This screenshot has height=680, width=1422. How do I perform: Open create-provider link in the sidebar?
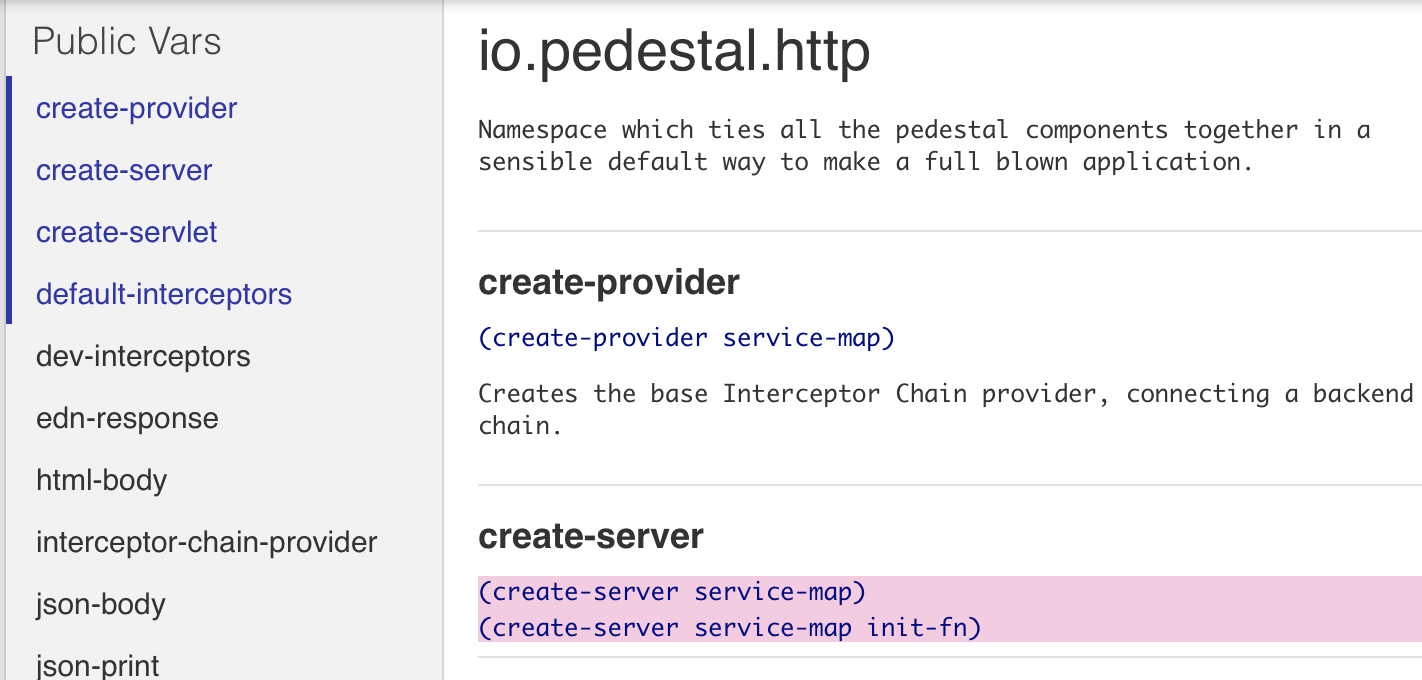(136, 108)
